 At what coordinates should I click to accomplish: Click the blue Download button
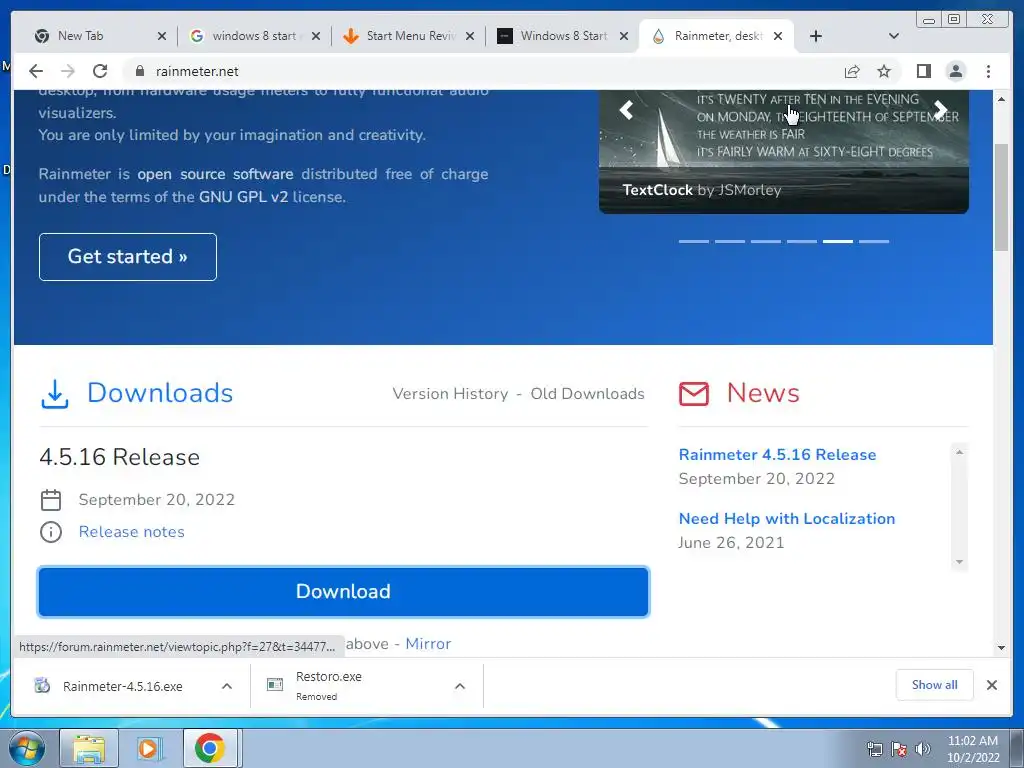pos(344,592)
